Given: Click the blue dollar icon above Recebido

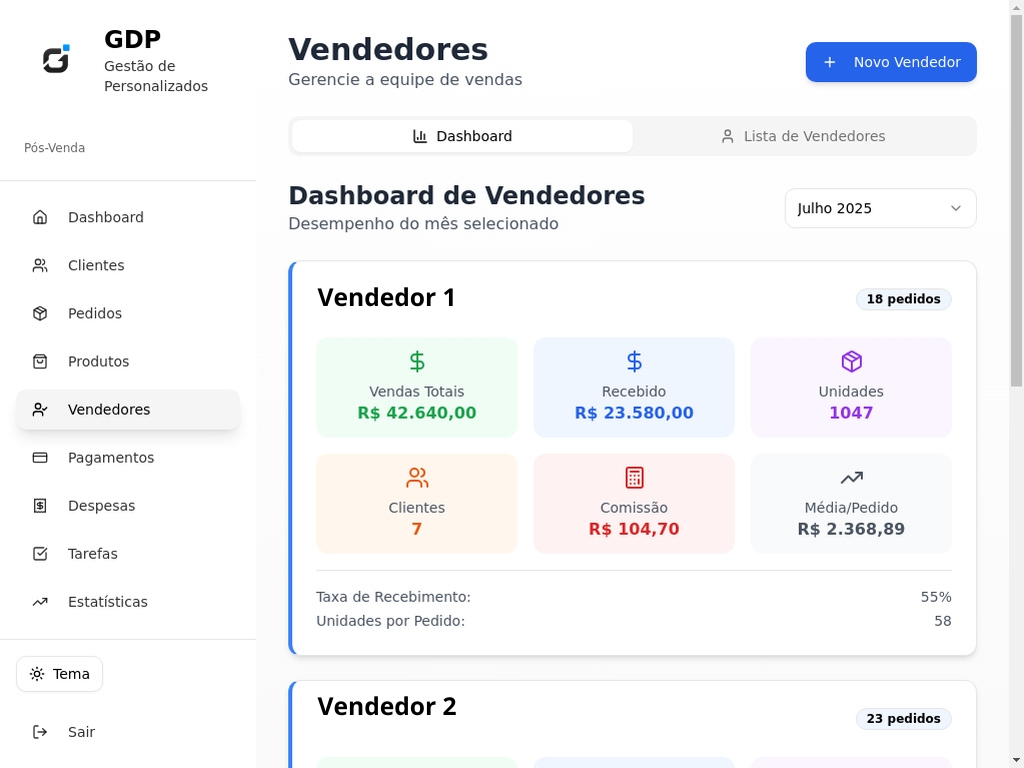Looking at the screenshot, I should pyautogui.click(x=634, y=361).
